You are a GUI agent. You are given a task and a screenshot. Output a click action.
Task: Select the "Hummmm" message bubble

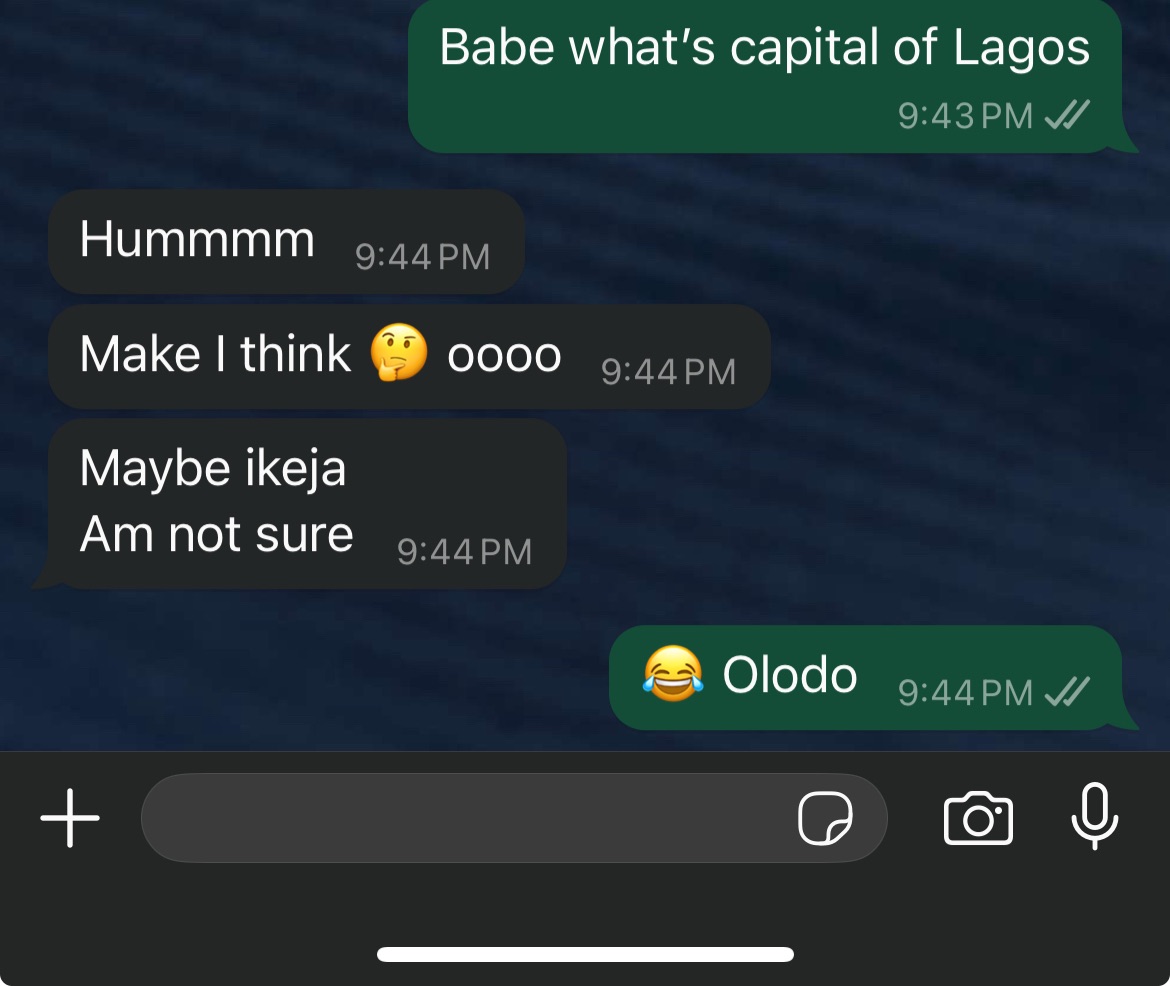tap(197, 240)
